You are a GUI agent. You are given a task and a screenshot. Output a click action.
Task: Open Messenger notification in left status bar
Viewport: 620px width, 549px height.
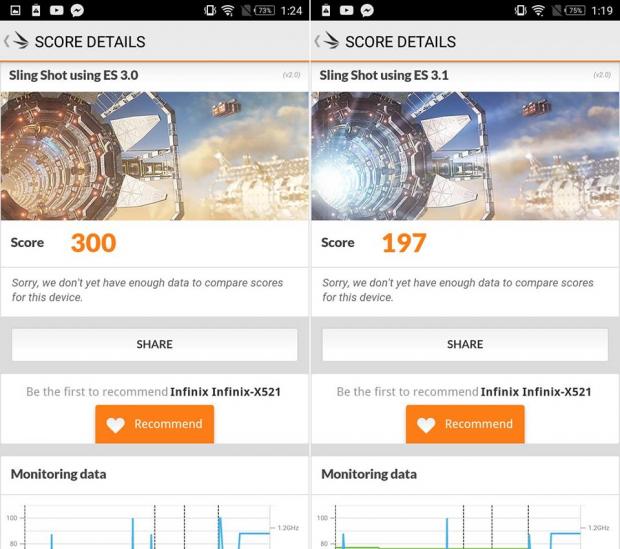tap(77, 10)
